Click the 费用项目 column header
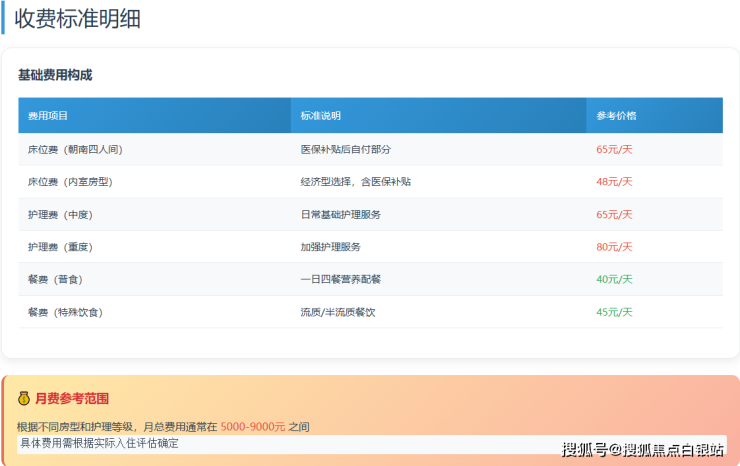This screenshot has height=466, width=740. pyautogui.click(x=47, y=116)
